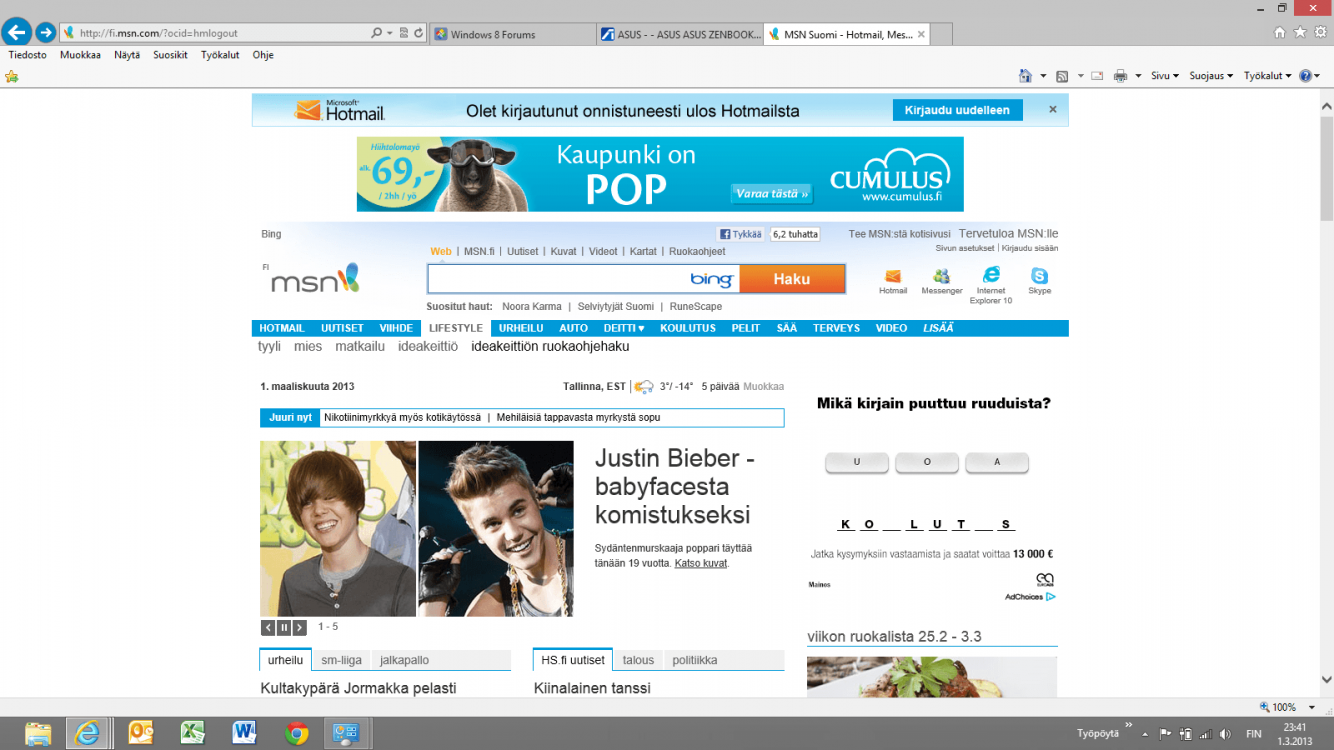Open Google Chrome from the taskbar
Viewport: 1334px width, 750px height.
coord(296,733)
